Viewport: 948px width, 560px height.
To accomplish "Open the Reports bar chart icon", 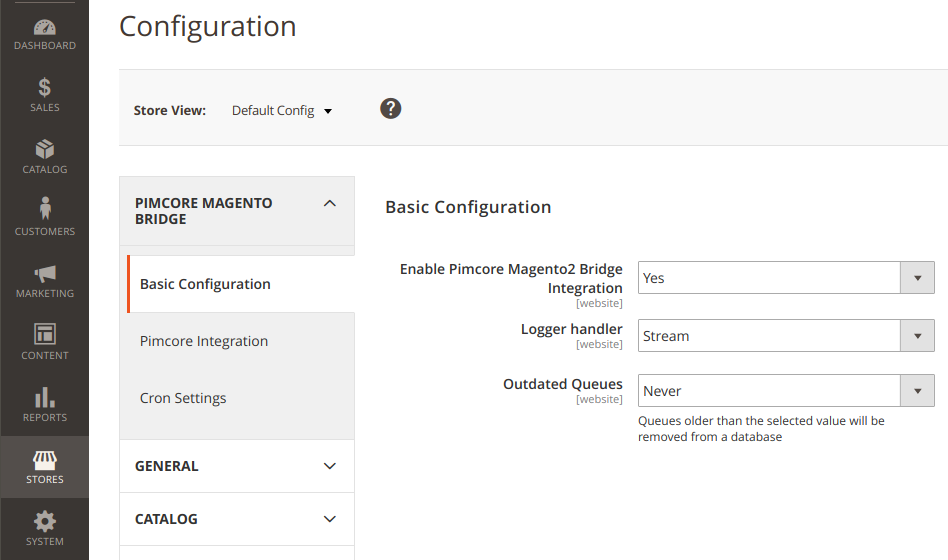I will click(x=44, y=397).
